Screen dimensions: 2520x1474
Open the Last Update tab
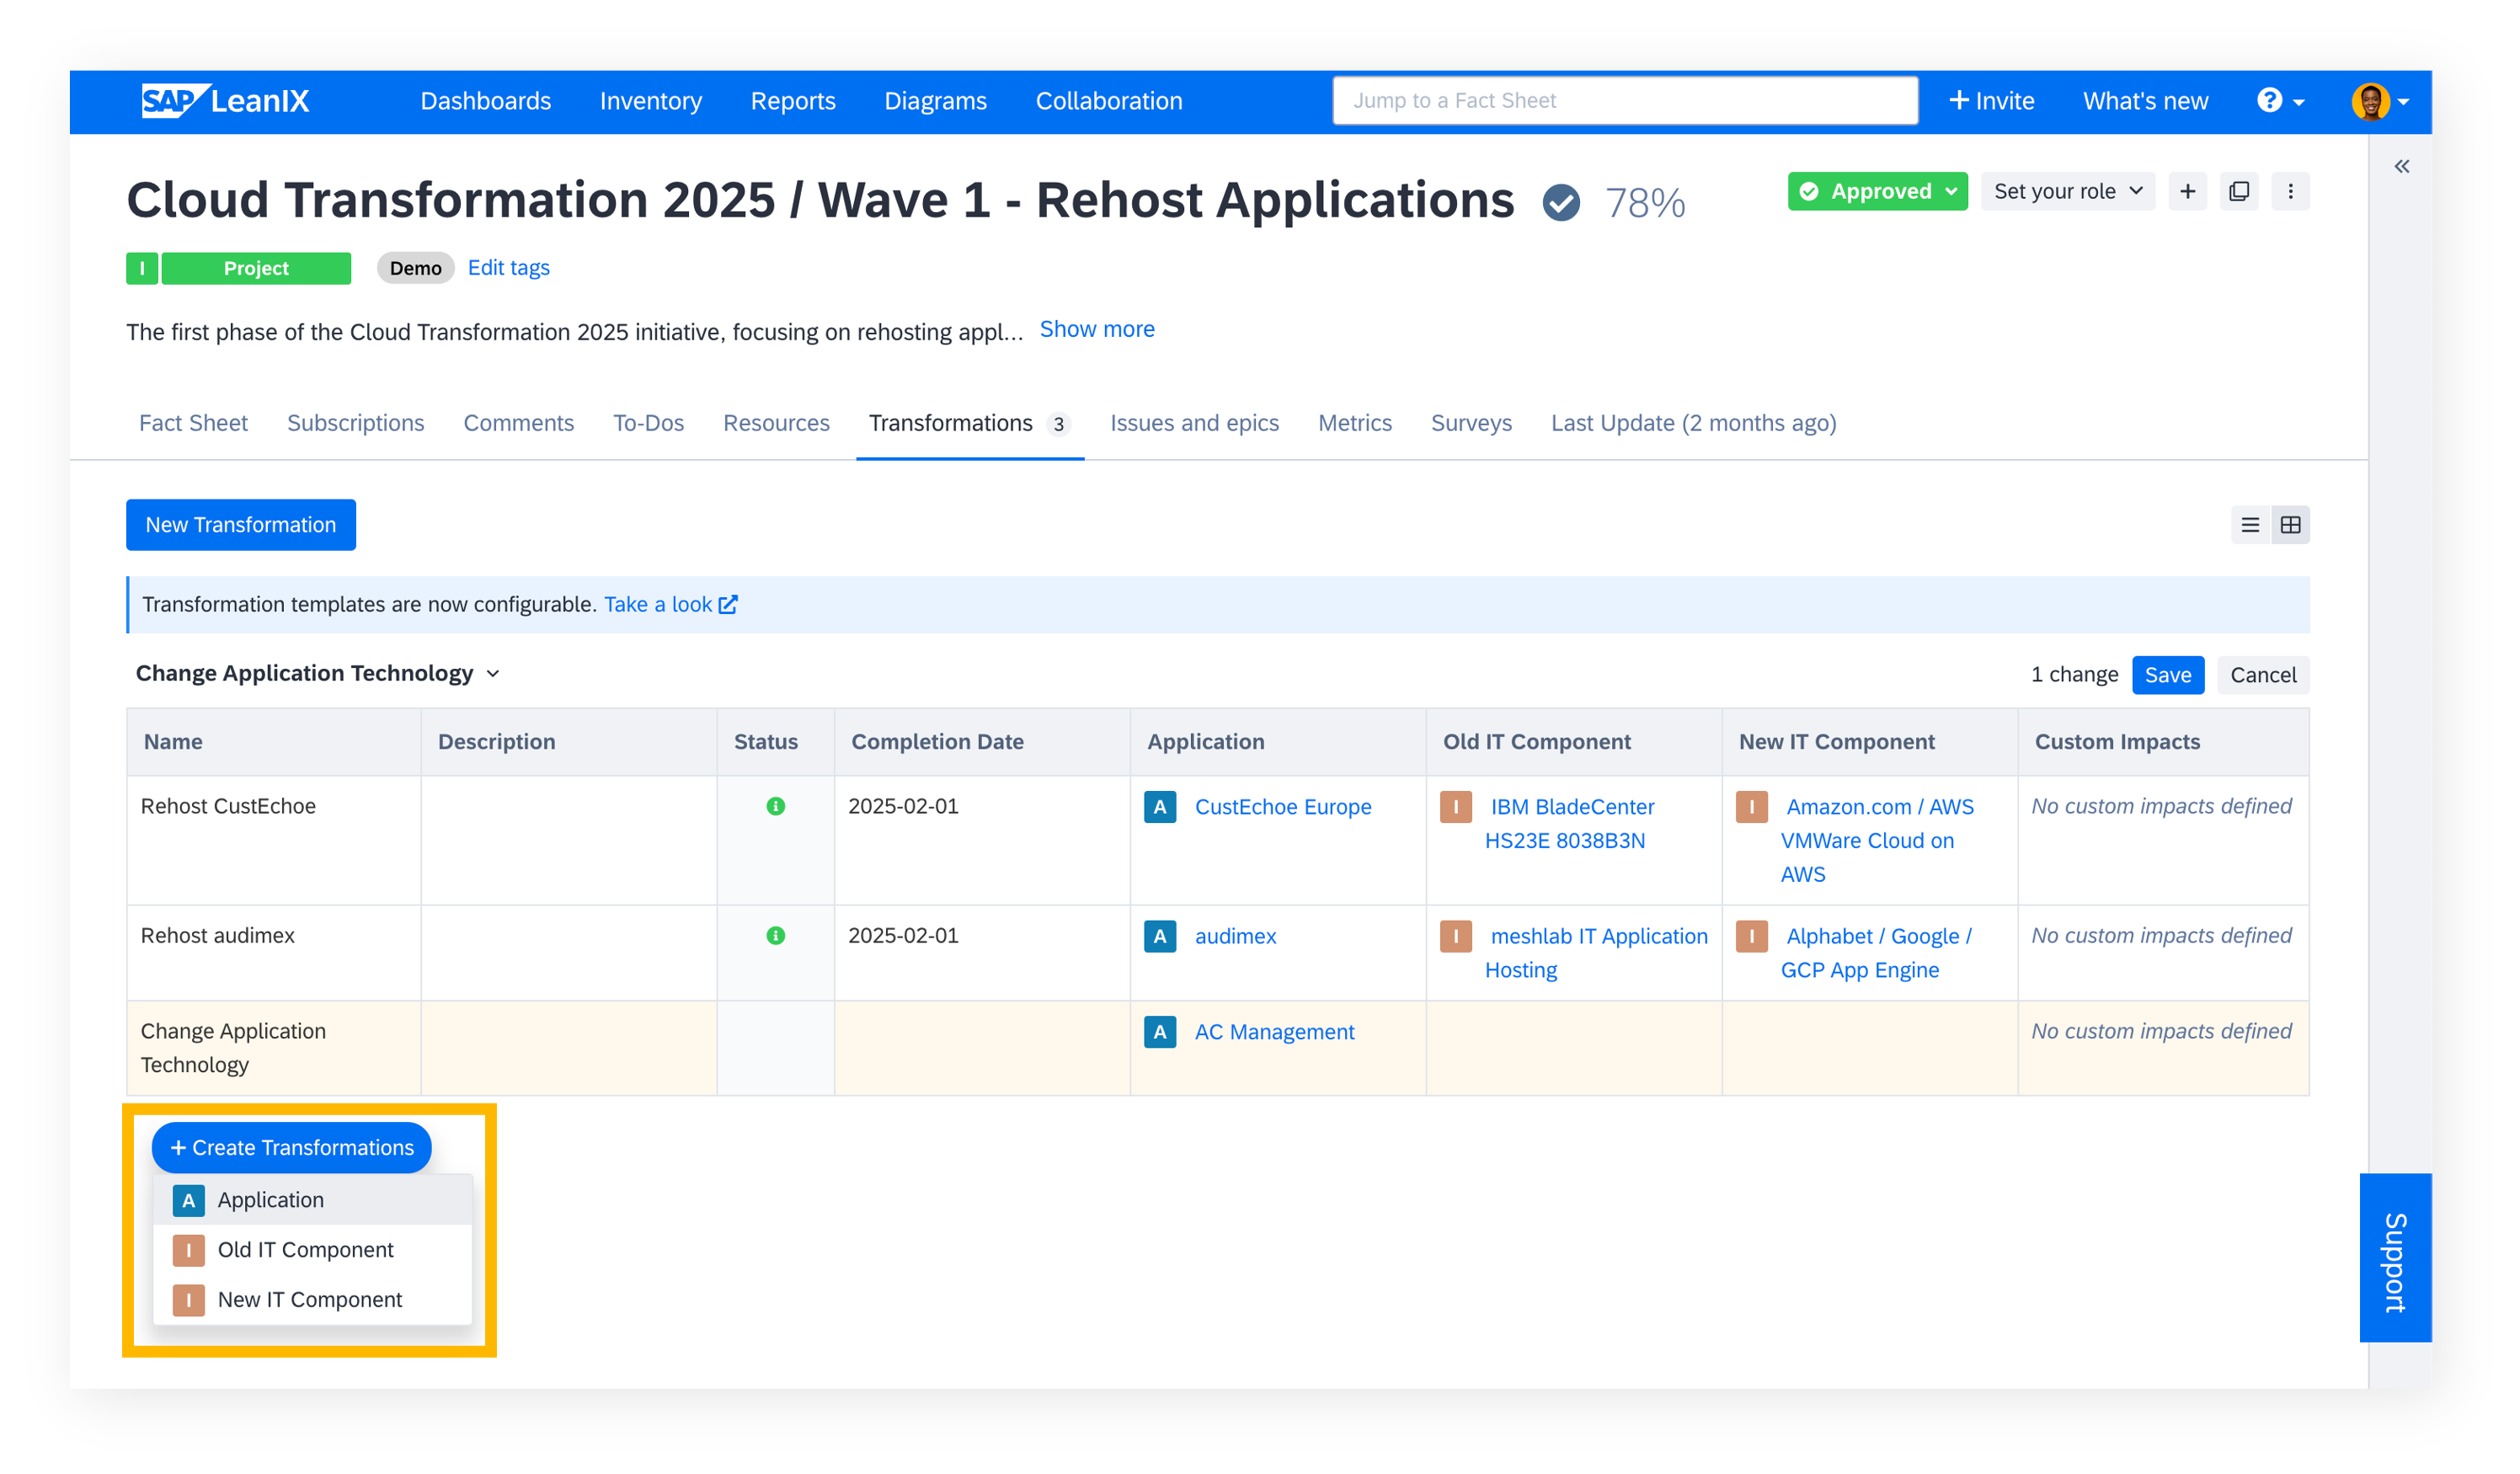click(1693, 423)
